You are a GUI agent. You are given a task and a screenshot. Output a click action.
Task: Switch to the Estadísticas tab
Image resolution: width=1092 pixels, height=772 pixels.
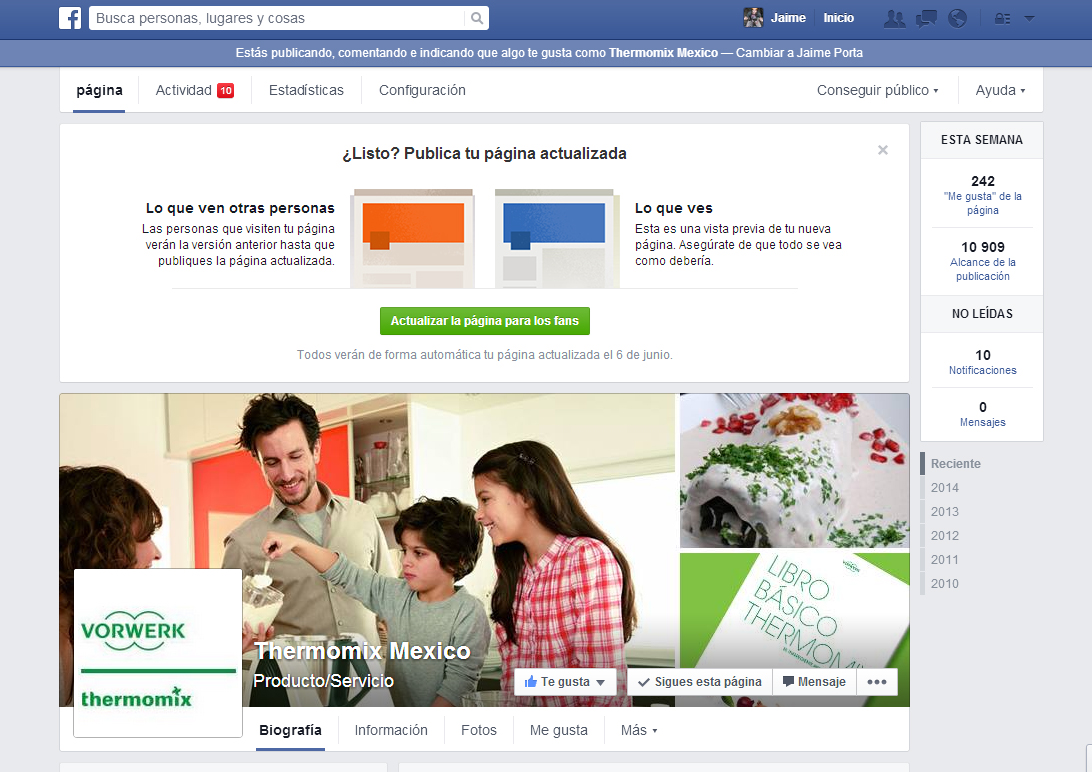pyautogui.click(x=306, y=90)
